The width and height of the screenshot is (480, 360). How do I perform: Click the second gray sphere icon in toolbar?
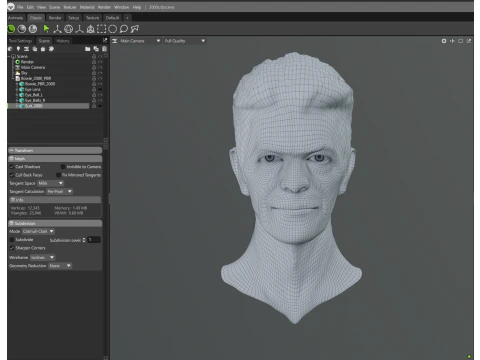[x=22, y=29]
